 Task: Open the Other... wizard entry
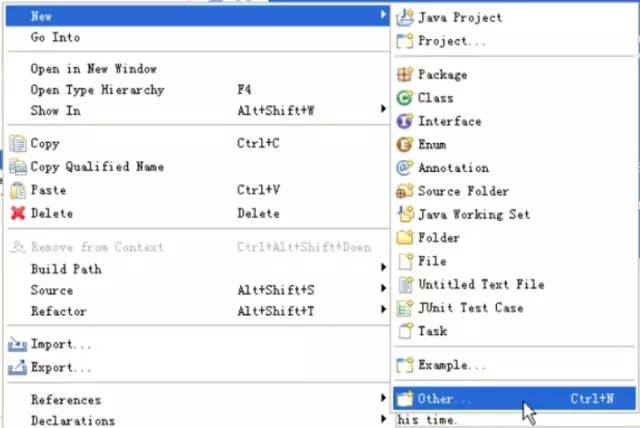tap(514, 399)
